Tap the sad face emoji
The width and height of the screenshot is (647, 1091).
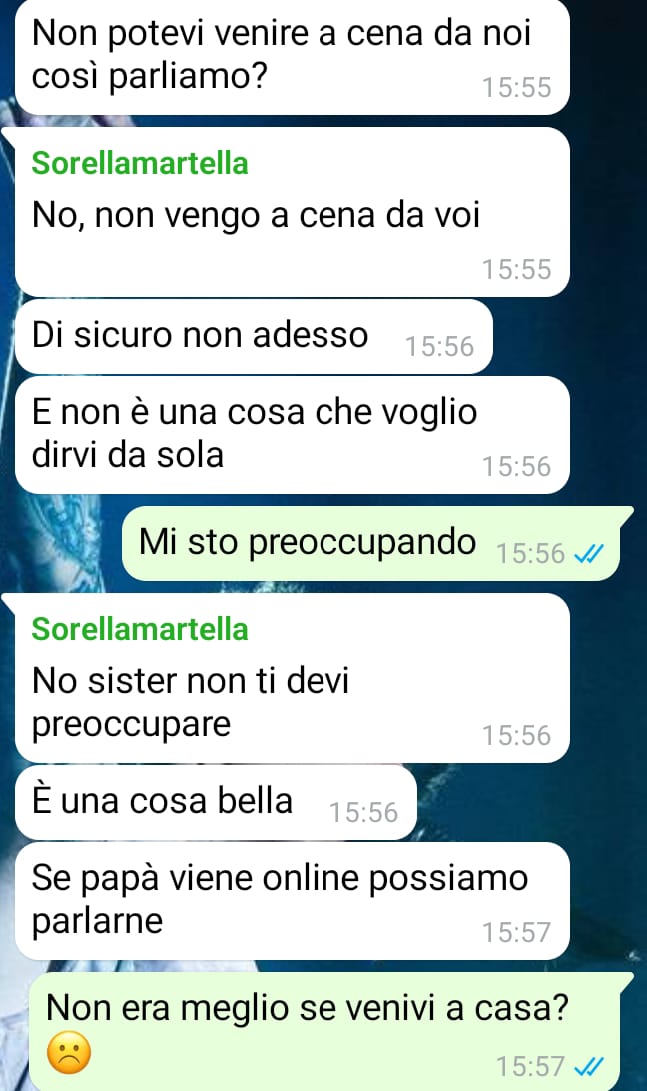click(x=69, y=1052)
